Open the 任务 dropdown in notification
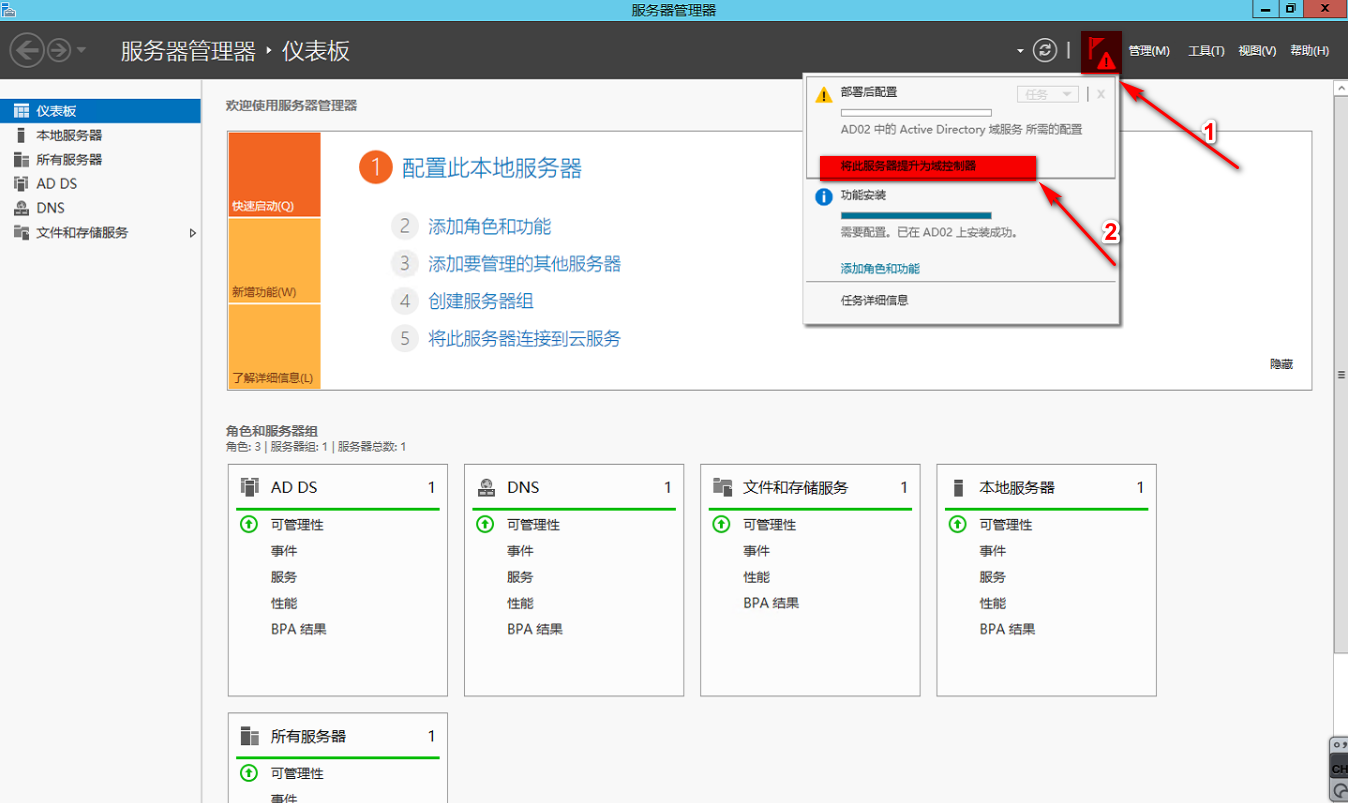Screen dimensions: 1348x803 (1047, 94)
